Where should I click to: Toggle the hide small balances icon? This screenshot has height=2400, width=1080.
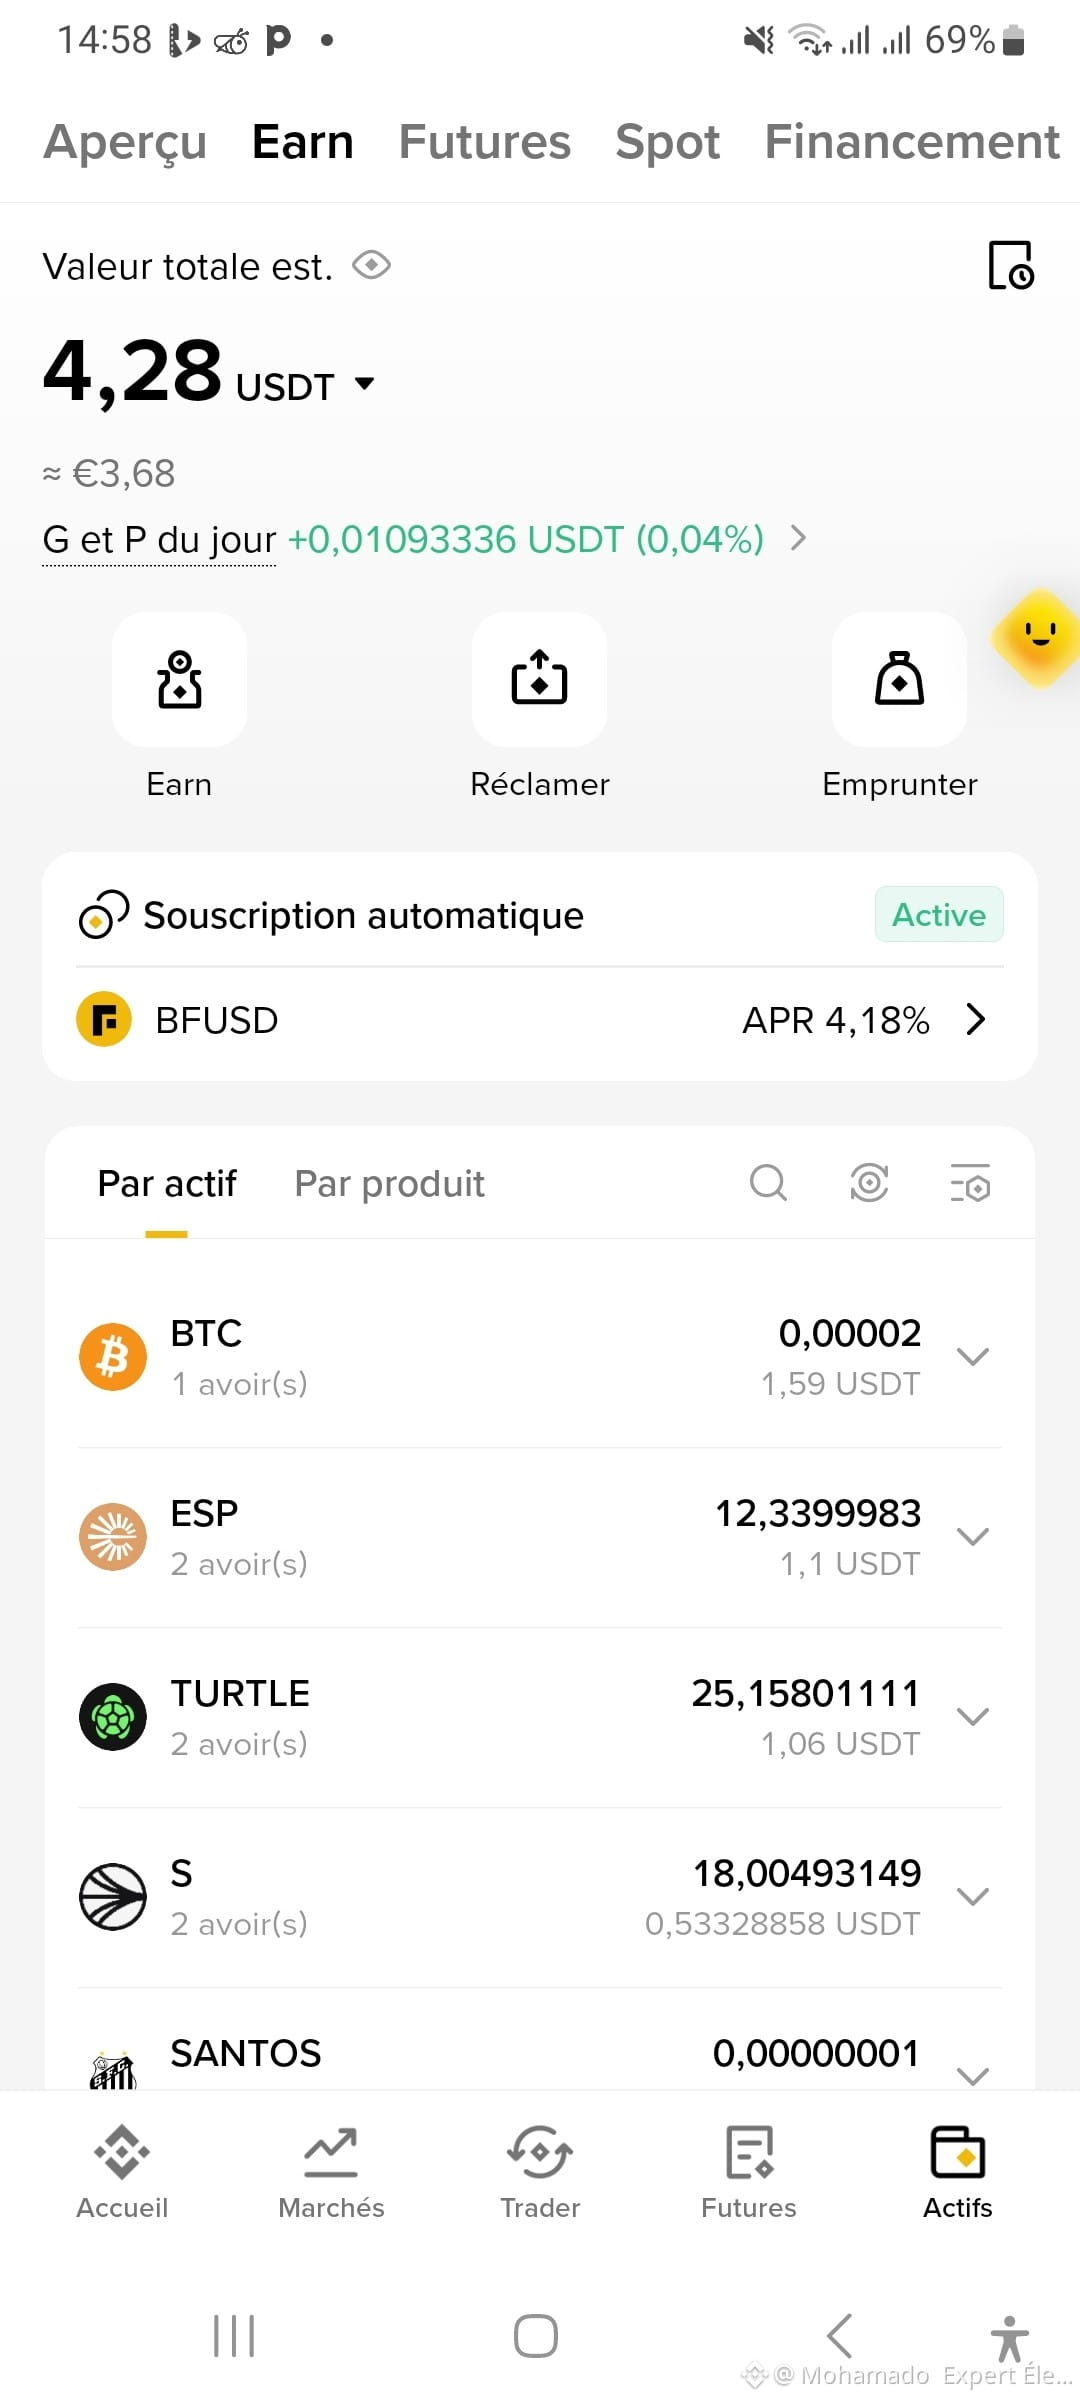[x=869, y=1183]
